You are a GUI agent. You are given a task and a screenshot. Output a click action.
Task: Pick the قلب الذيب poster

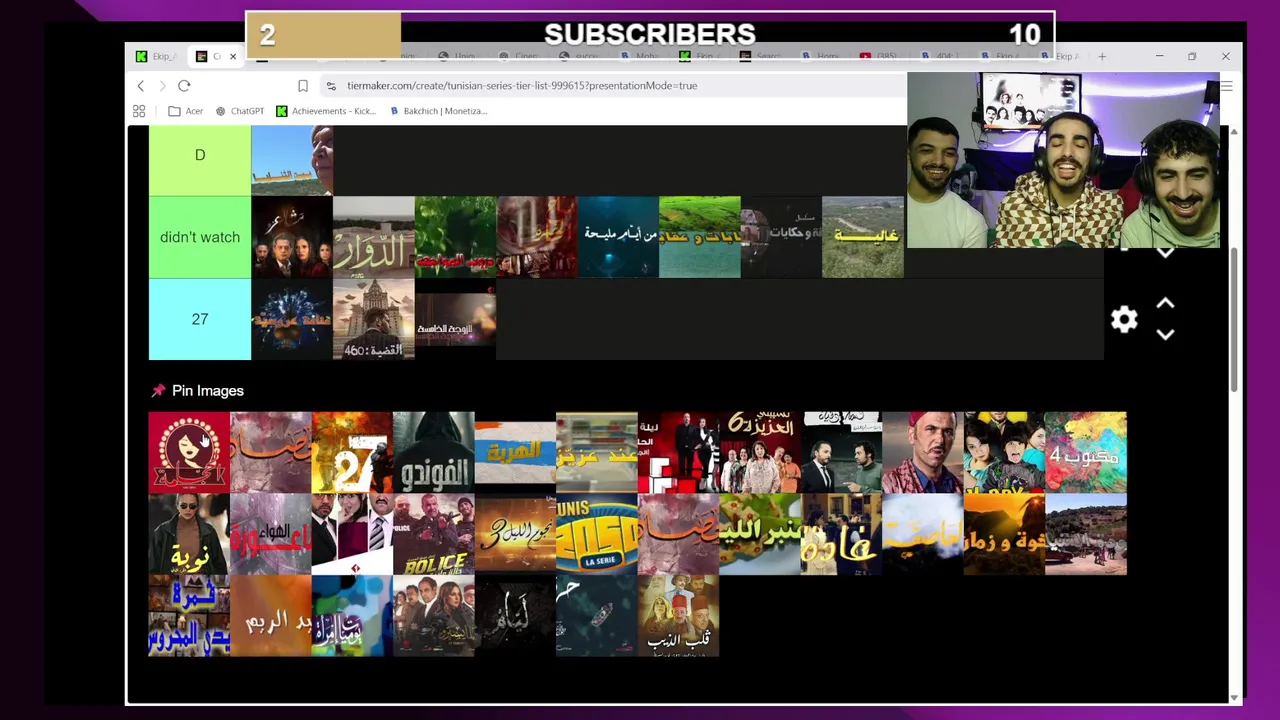[x=678, y=616]
